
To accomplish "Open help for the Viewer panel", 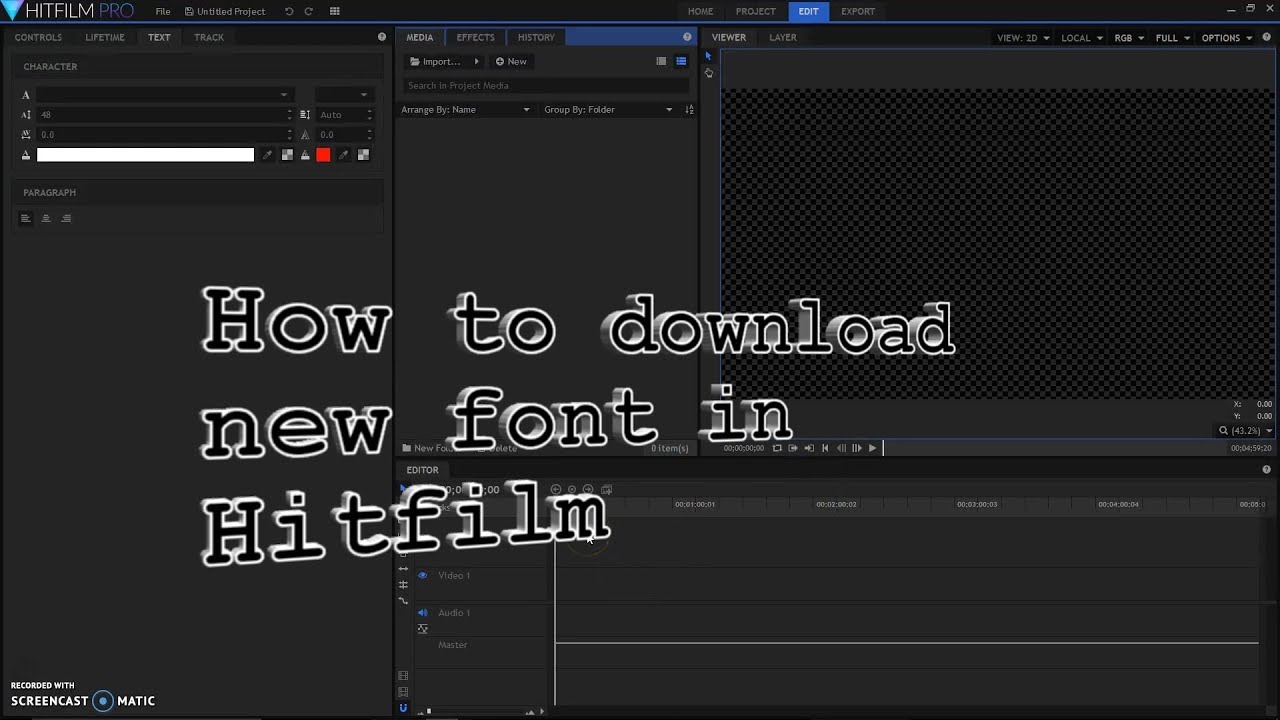I will pos(1267,37).
